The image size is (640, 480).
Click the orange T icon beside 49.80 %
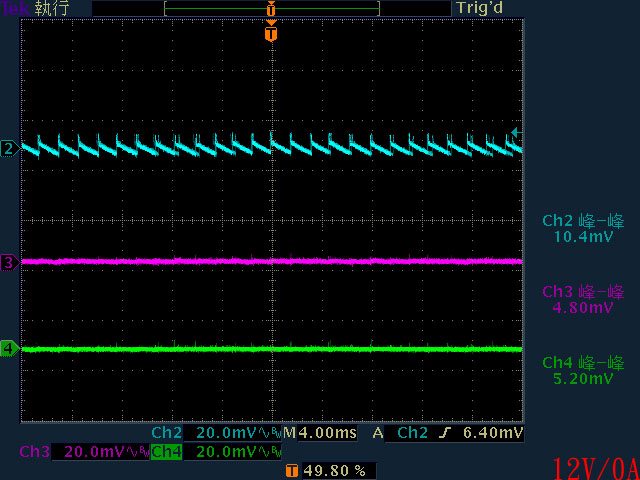click(x=291, y=470)
